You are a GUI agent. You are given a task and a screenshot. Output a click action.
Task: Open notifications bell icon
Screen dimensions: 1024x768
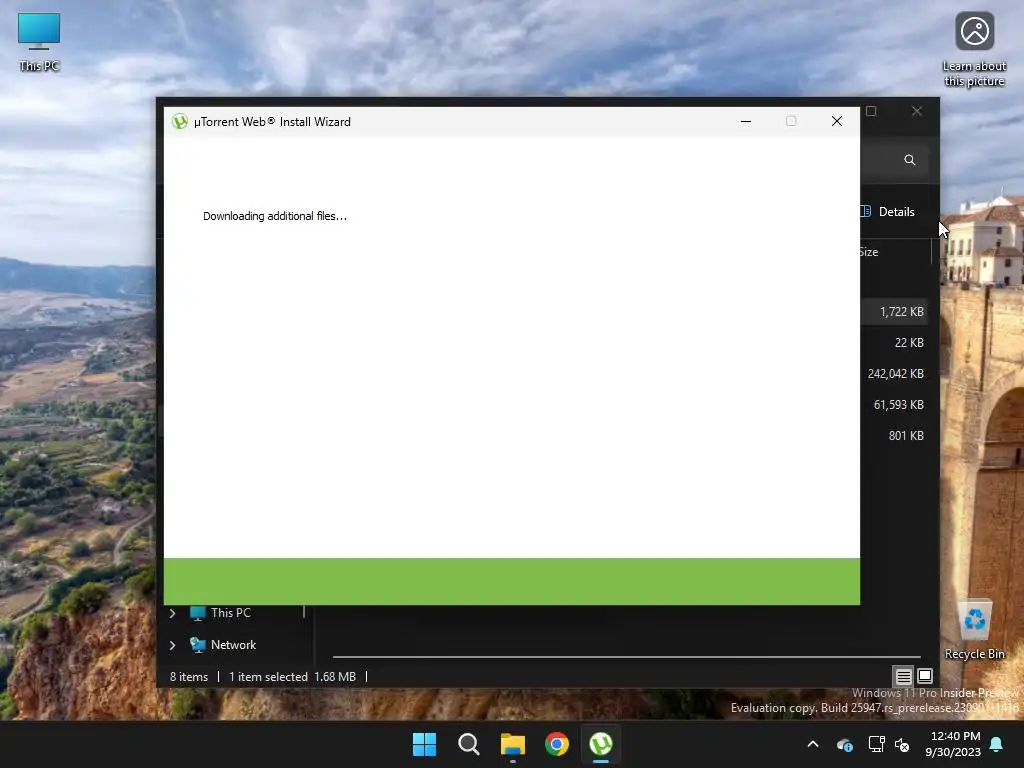click(x=997, y=744)
